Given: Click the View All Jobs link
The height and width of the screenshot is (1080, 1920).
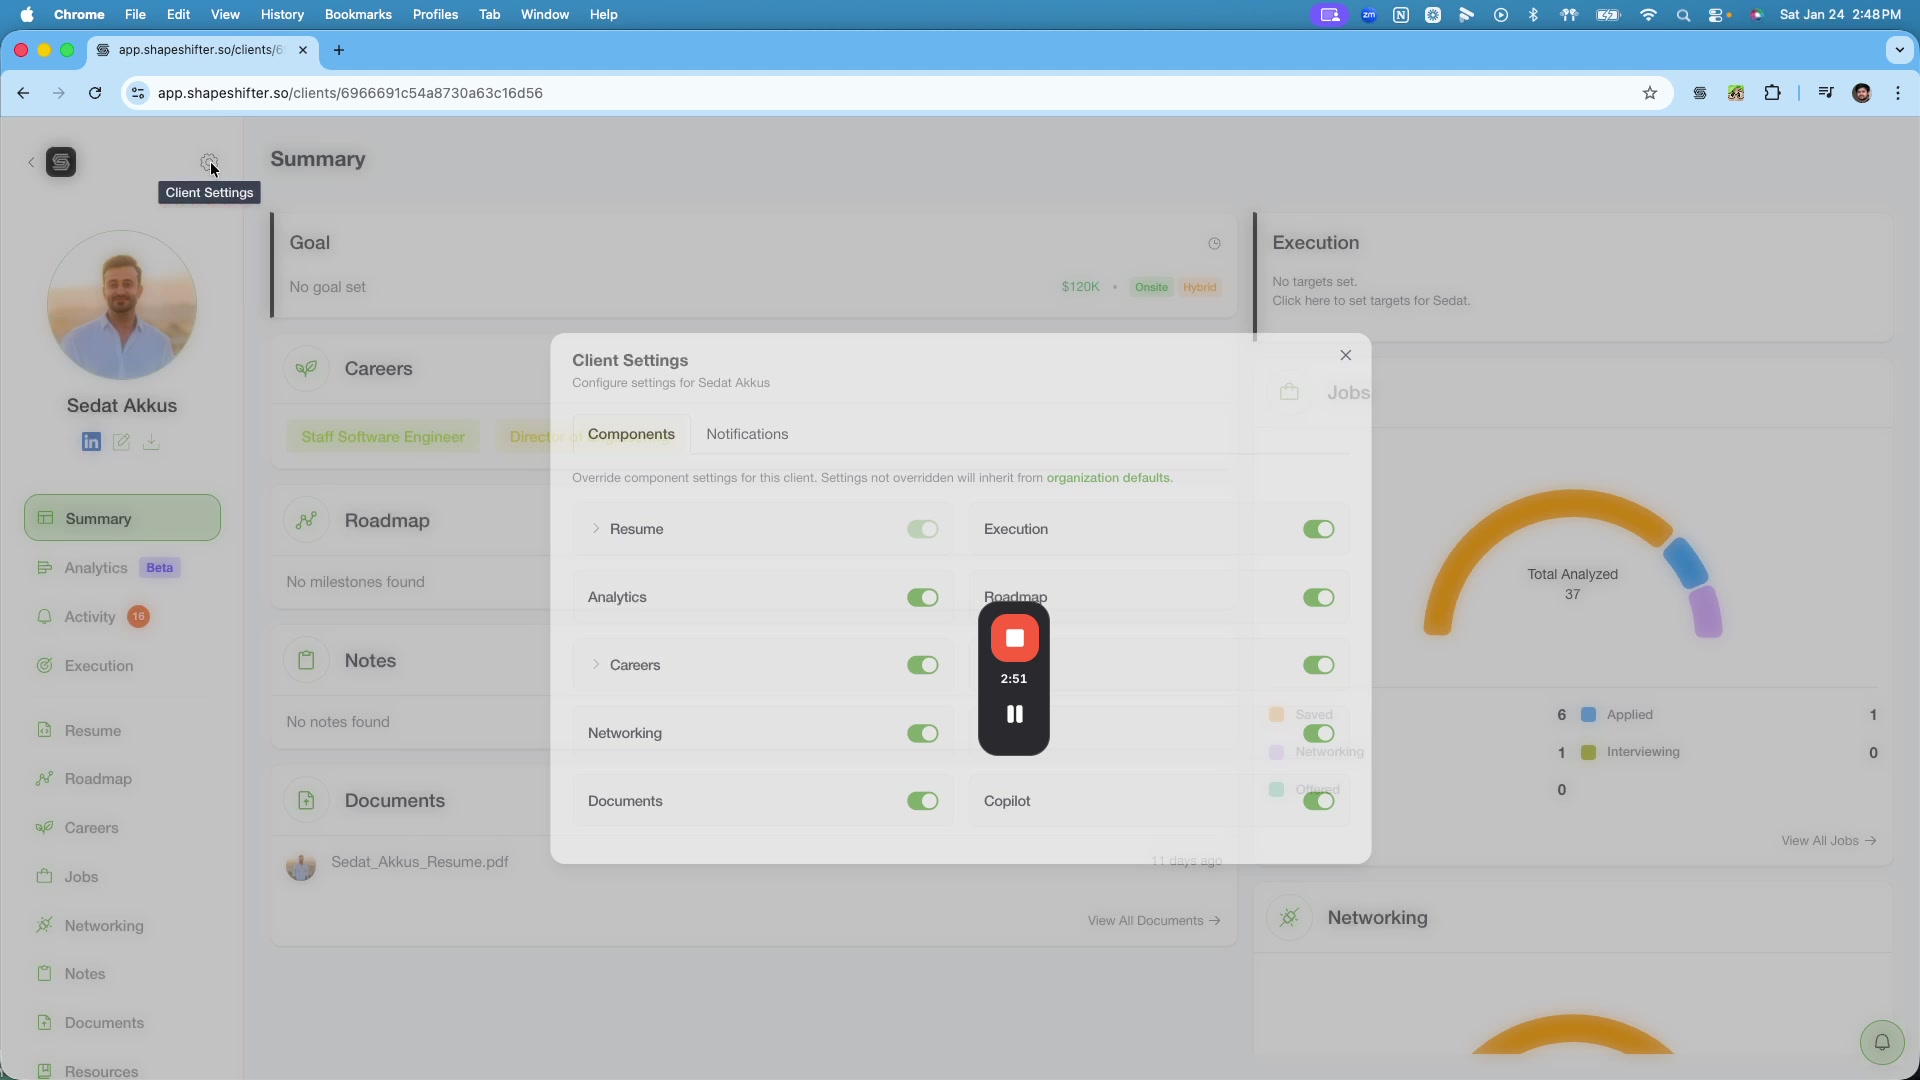Looking at the screenshot, I should pos(1828,840).
